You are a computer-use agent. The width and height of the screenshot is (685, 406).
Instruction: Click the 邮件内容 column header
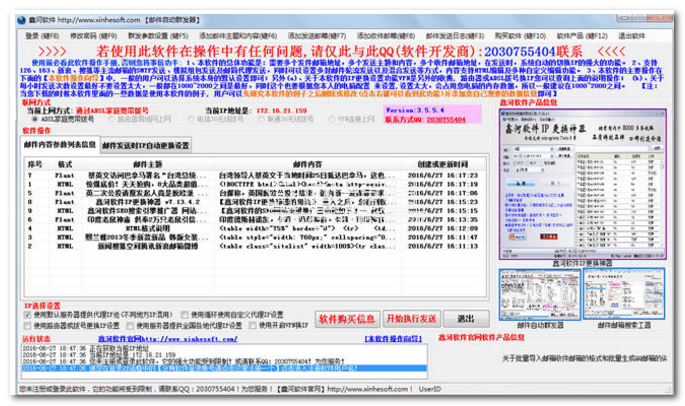[x=308, y=164]
